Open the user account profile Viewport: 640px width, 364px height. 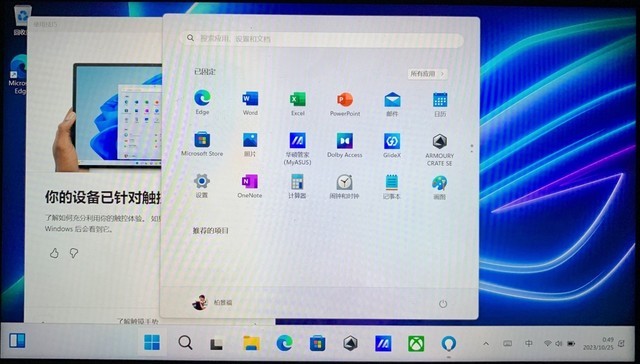click(x=212, y=302)
